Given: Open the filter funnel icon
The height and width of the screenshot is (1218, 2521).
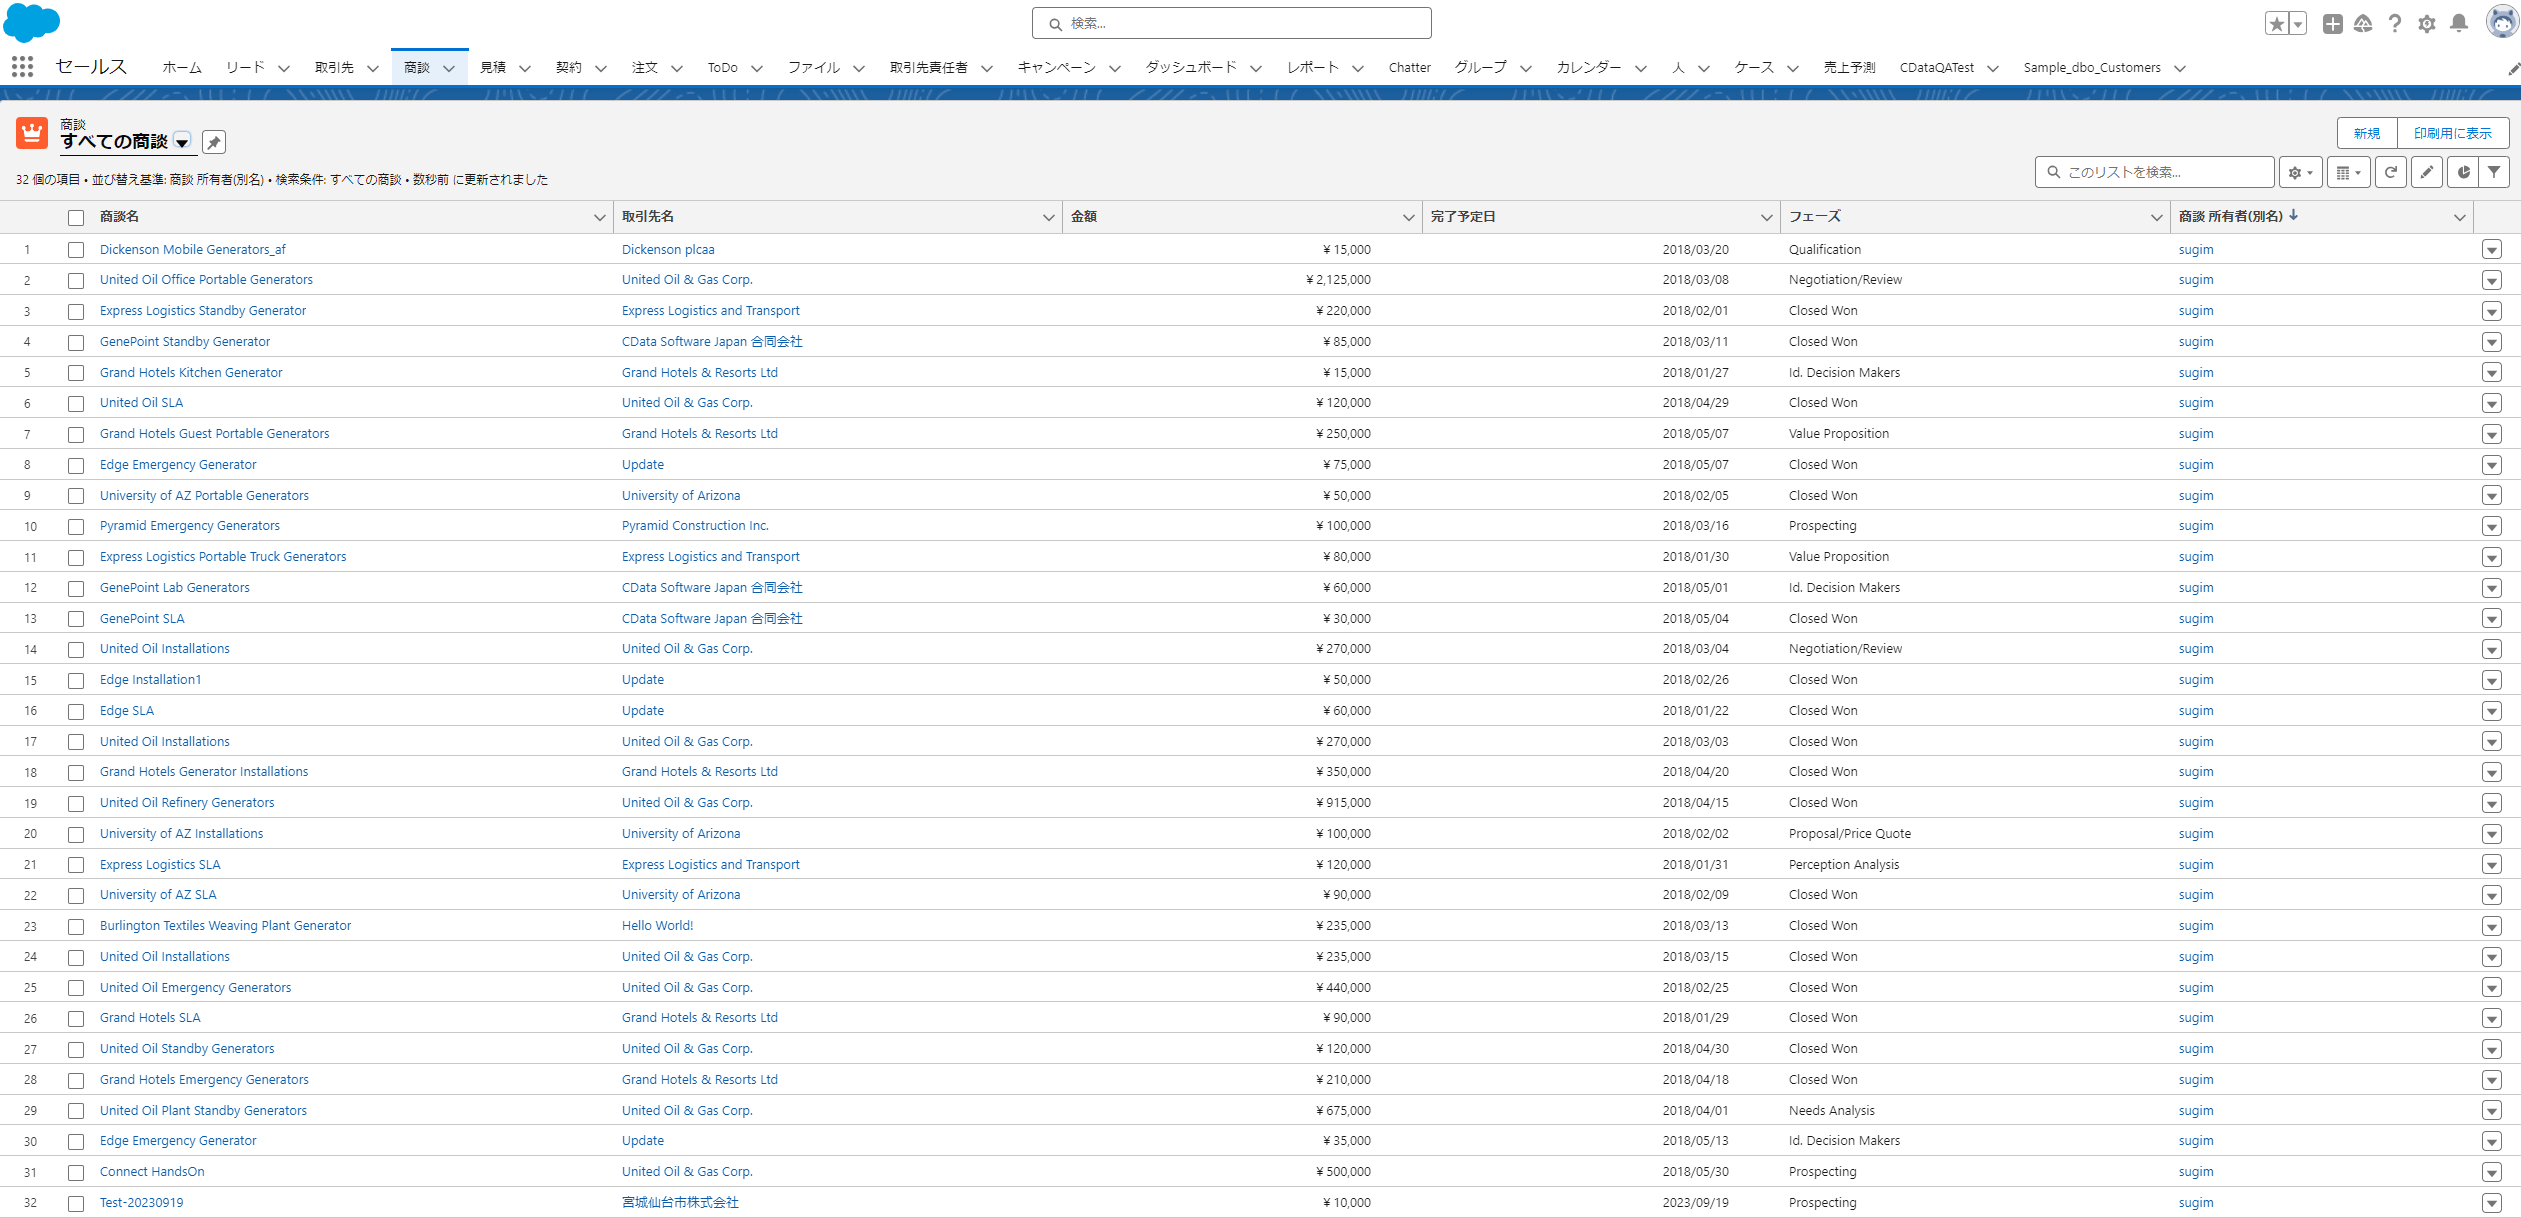Looking at the screenshot, I should pyautogui.click(x=2495, y=172).
